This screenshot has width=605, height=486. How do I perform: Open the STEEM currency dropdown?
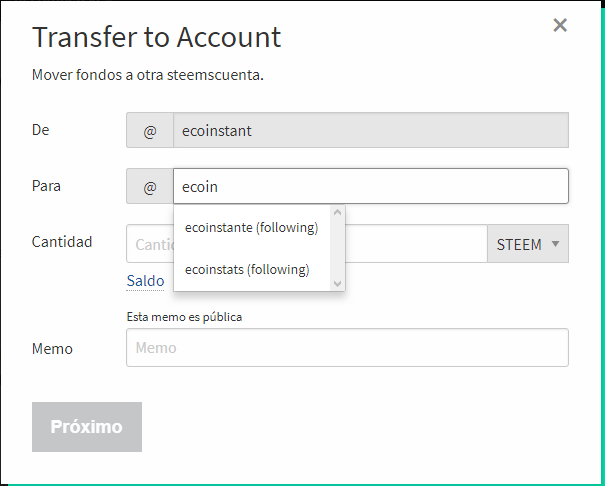pos(528,244)
